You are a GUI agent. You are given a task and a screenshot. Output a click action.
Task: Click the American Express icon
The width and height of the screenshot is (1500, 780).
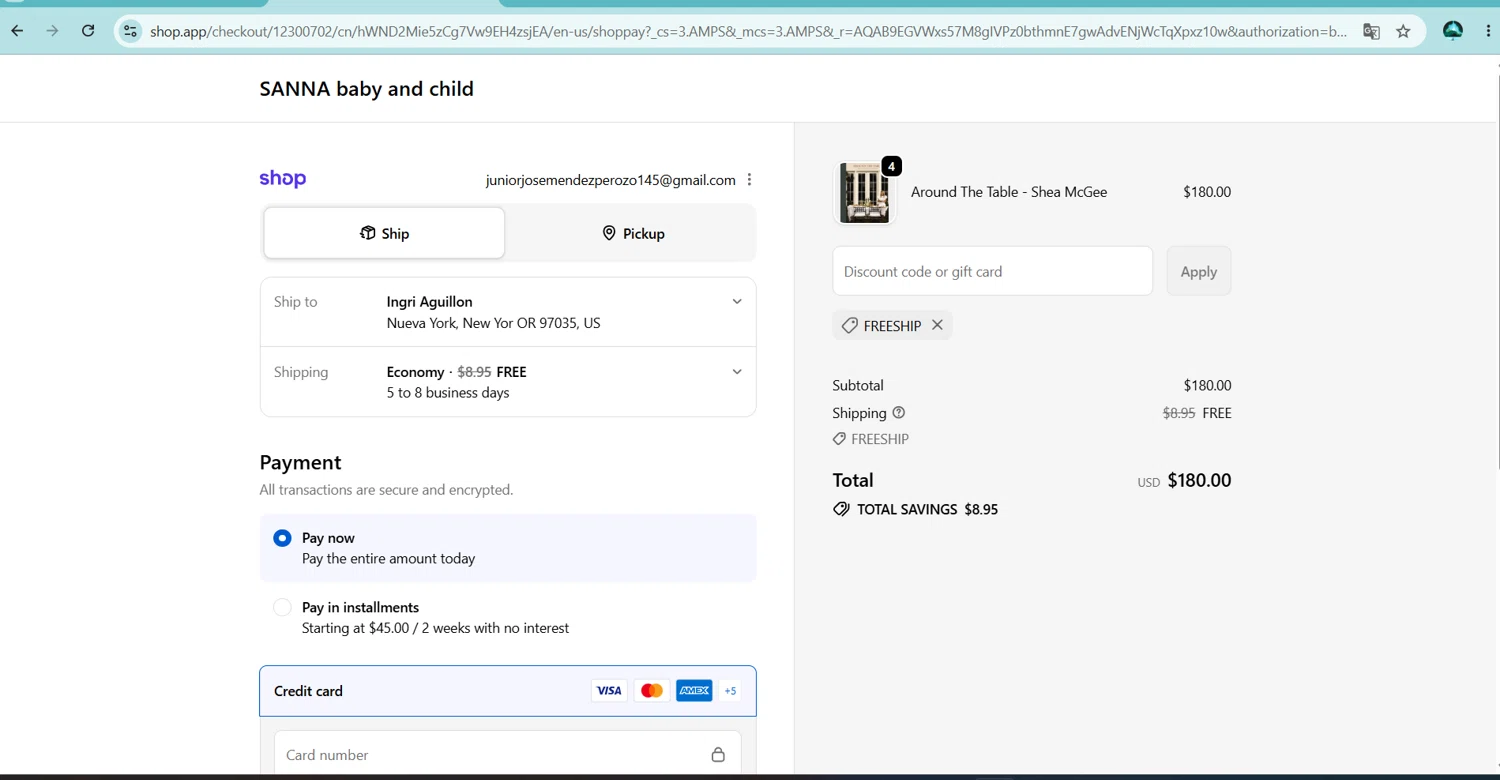[x=694, y=691]
